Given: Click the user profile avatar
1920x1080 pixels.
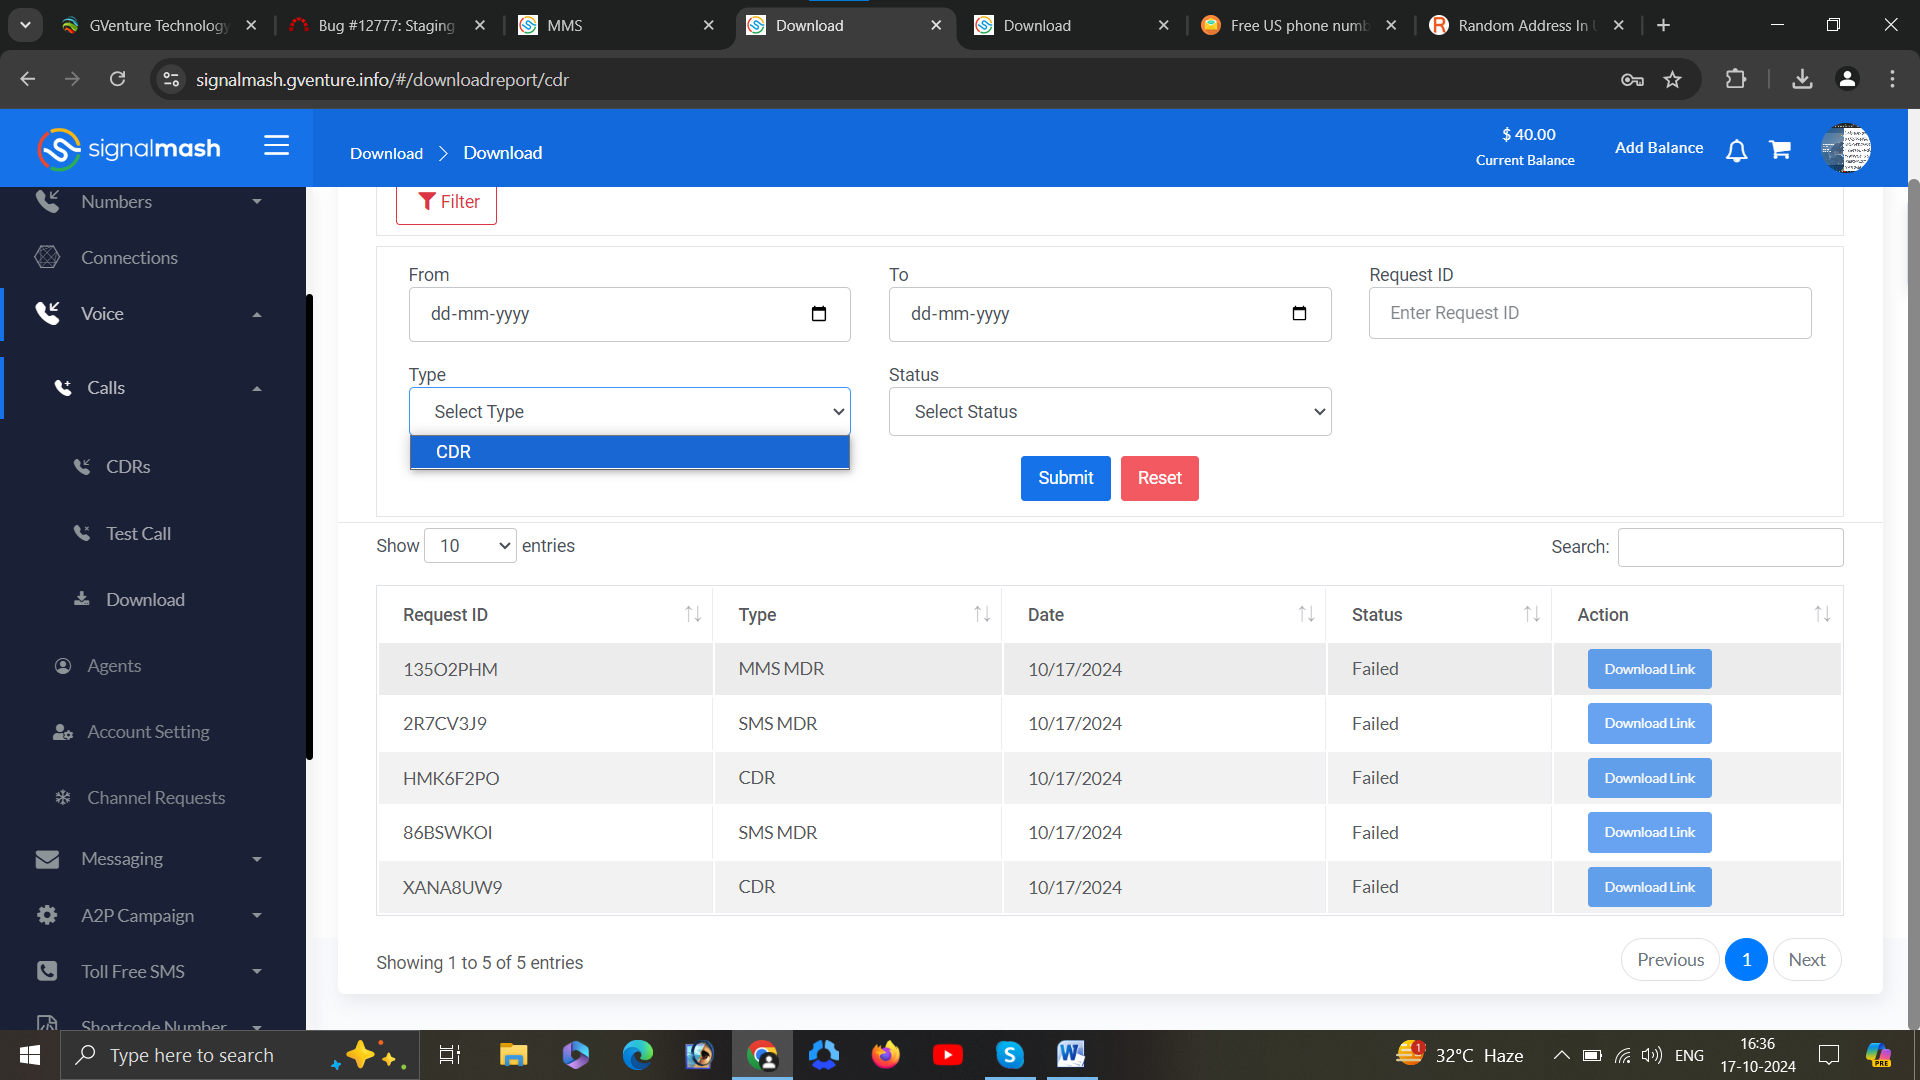Looking at the screenshot, I should 1846,149.
